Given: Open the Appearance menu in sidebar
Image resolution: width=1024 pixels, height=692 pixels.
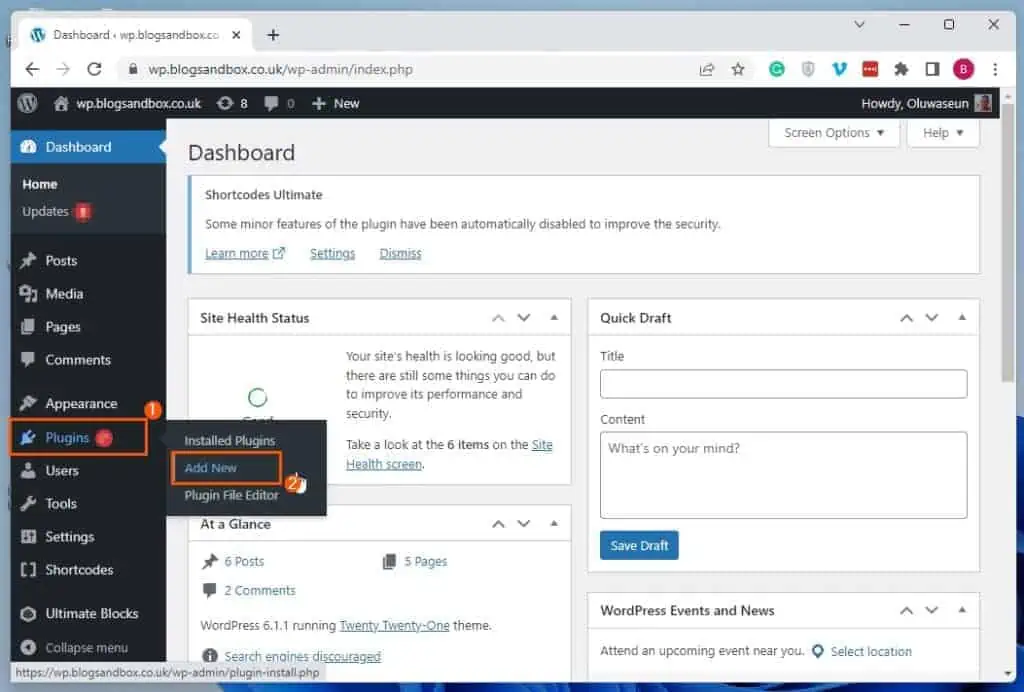Looking at the screenshot, I should point(81,404).
